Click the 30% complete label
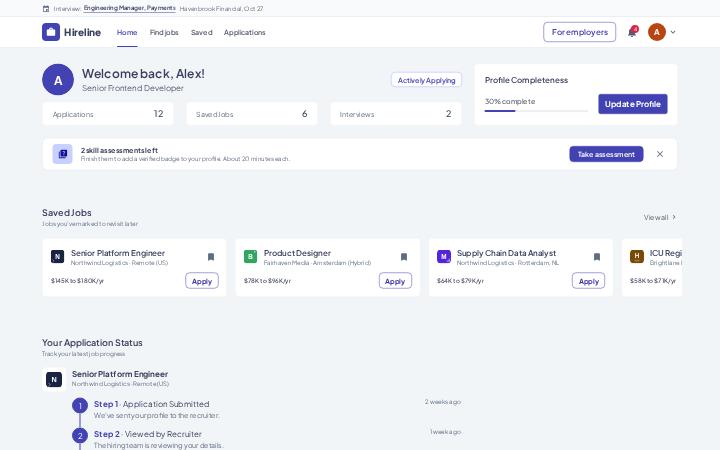 coord(510,101)
